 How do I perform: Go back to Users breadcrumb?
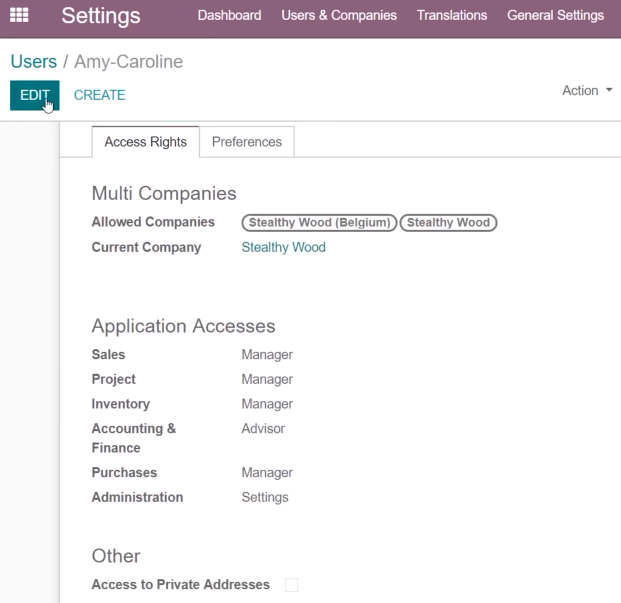coord(34,62)
